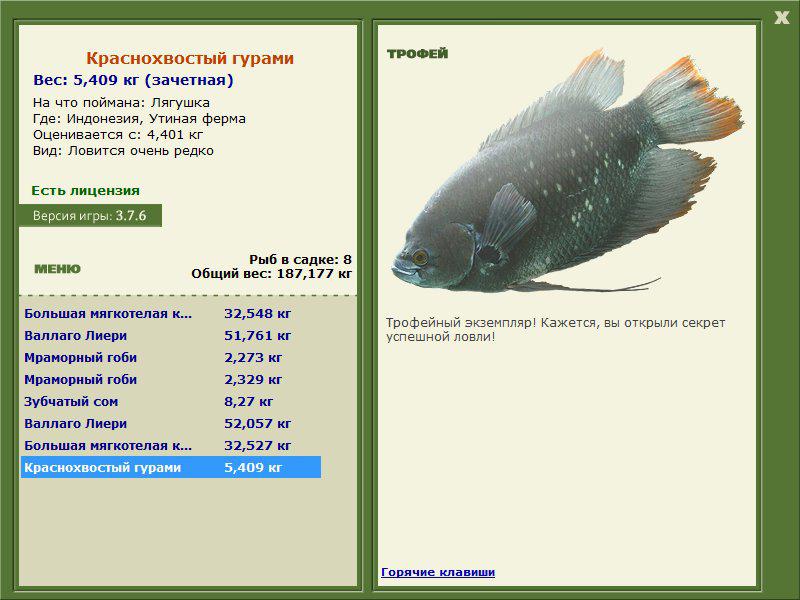
Task: Click the Краснохвостый гурами title heading
Action: 190,58
